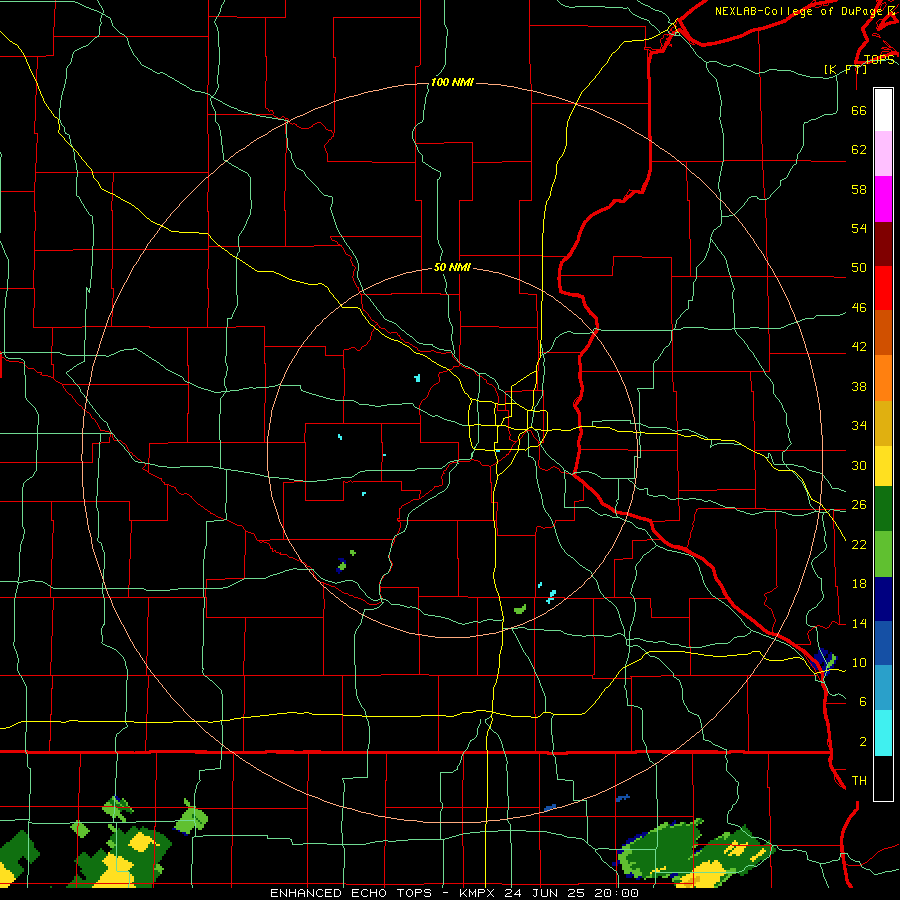900x900 pixels.
Task: Click the dark red (maroon) legend swatch
Action: [883, 244]
